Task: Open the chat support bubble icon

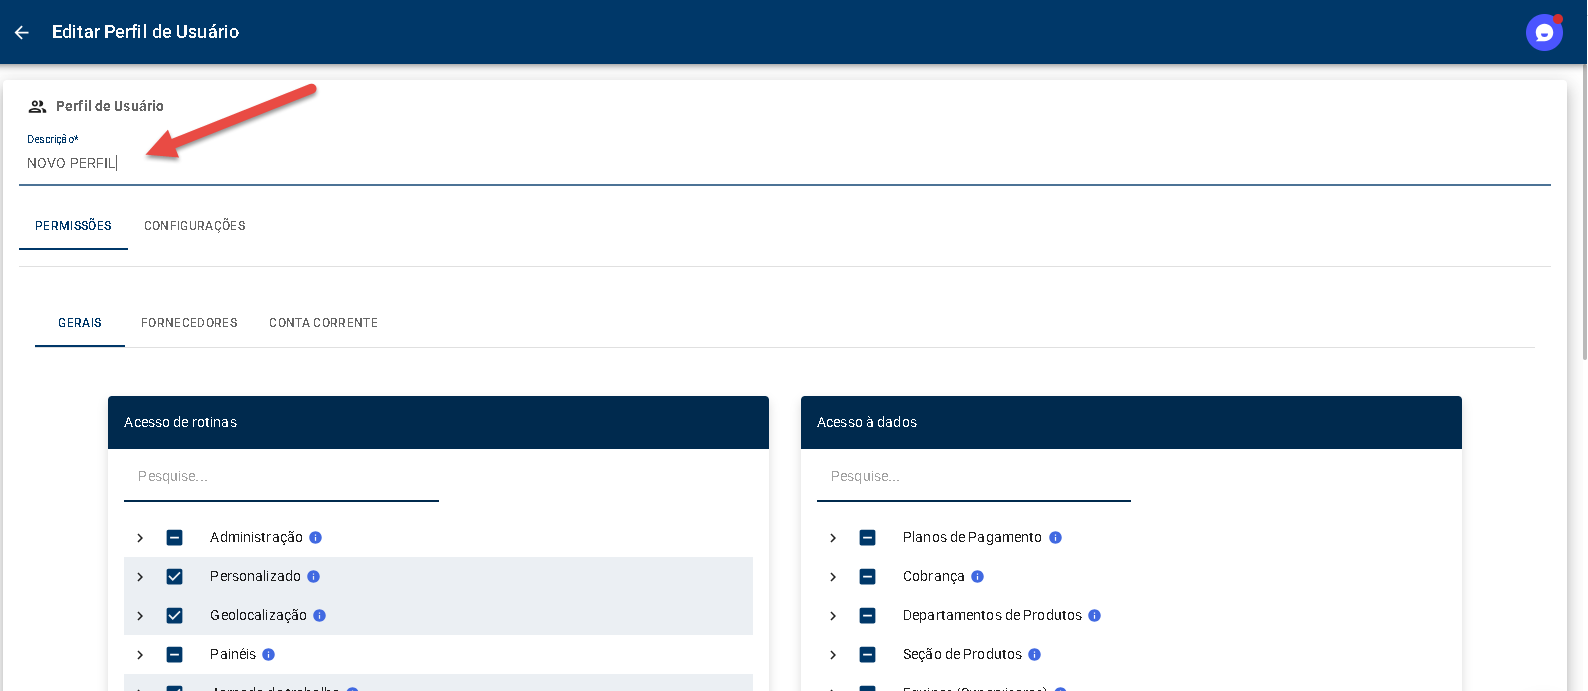Action: tap(1544, 33)
